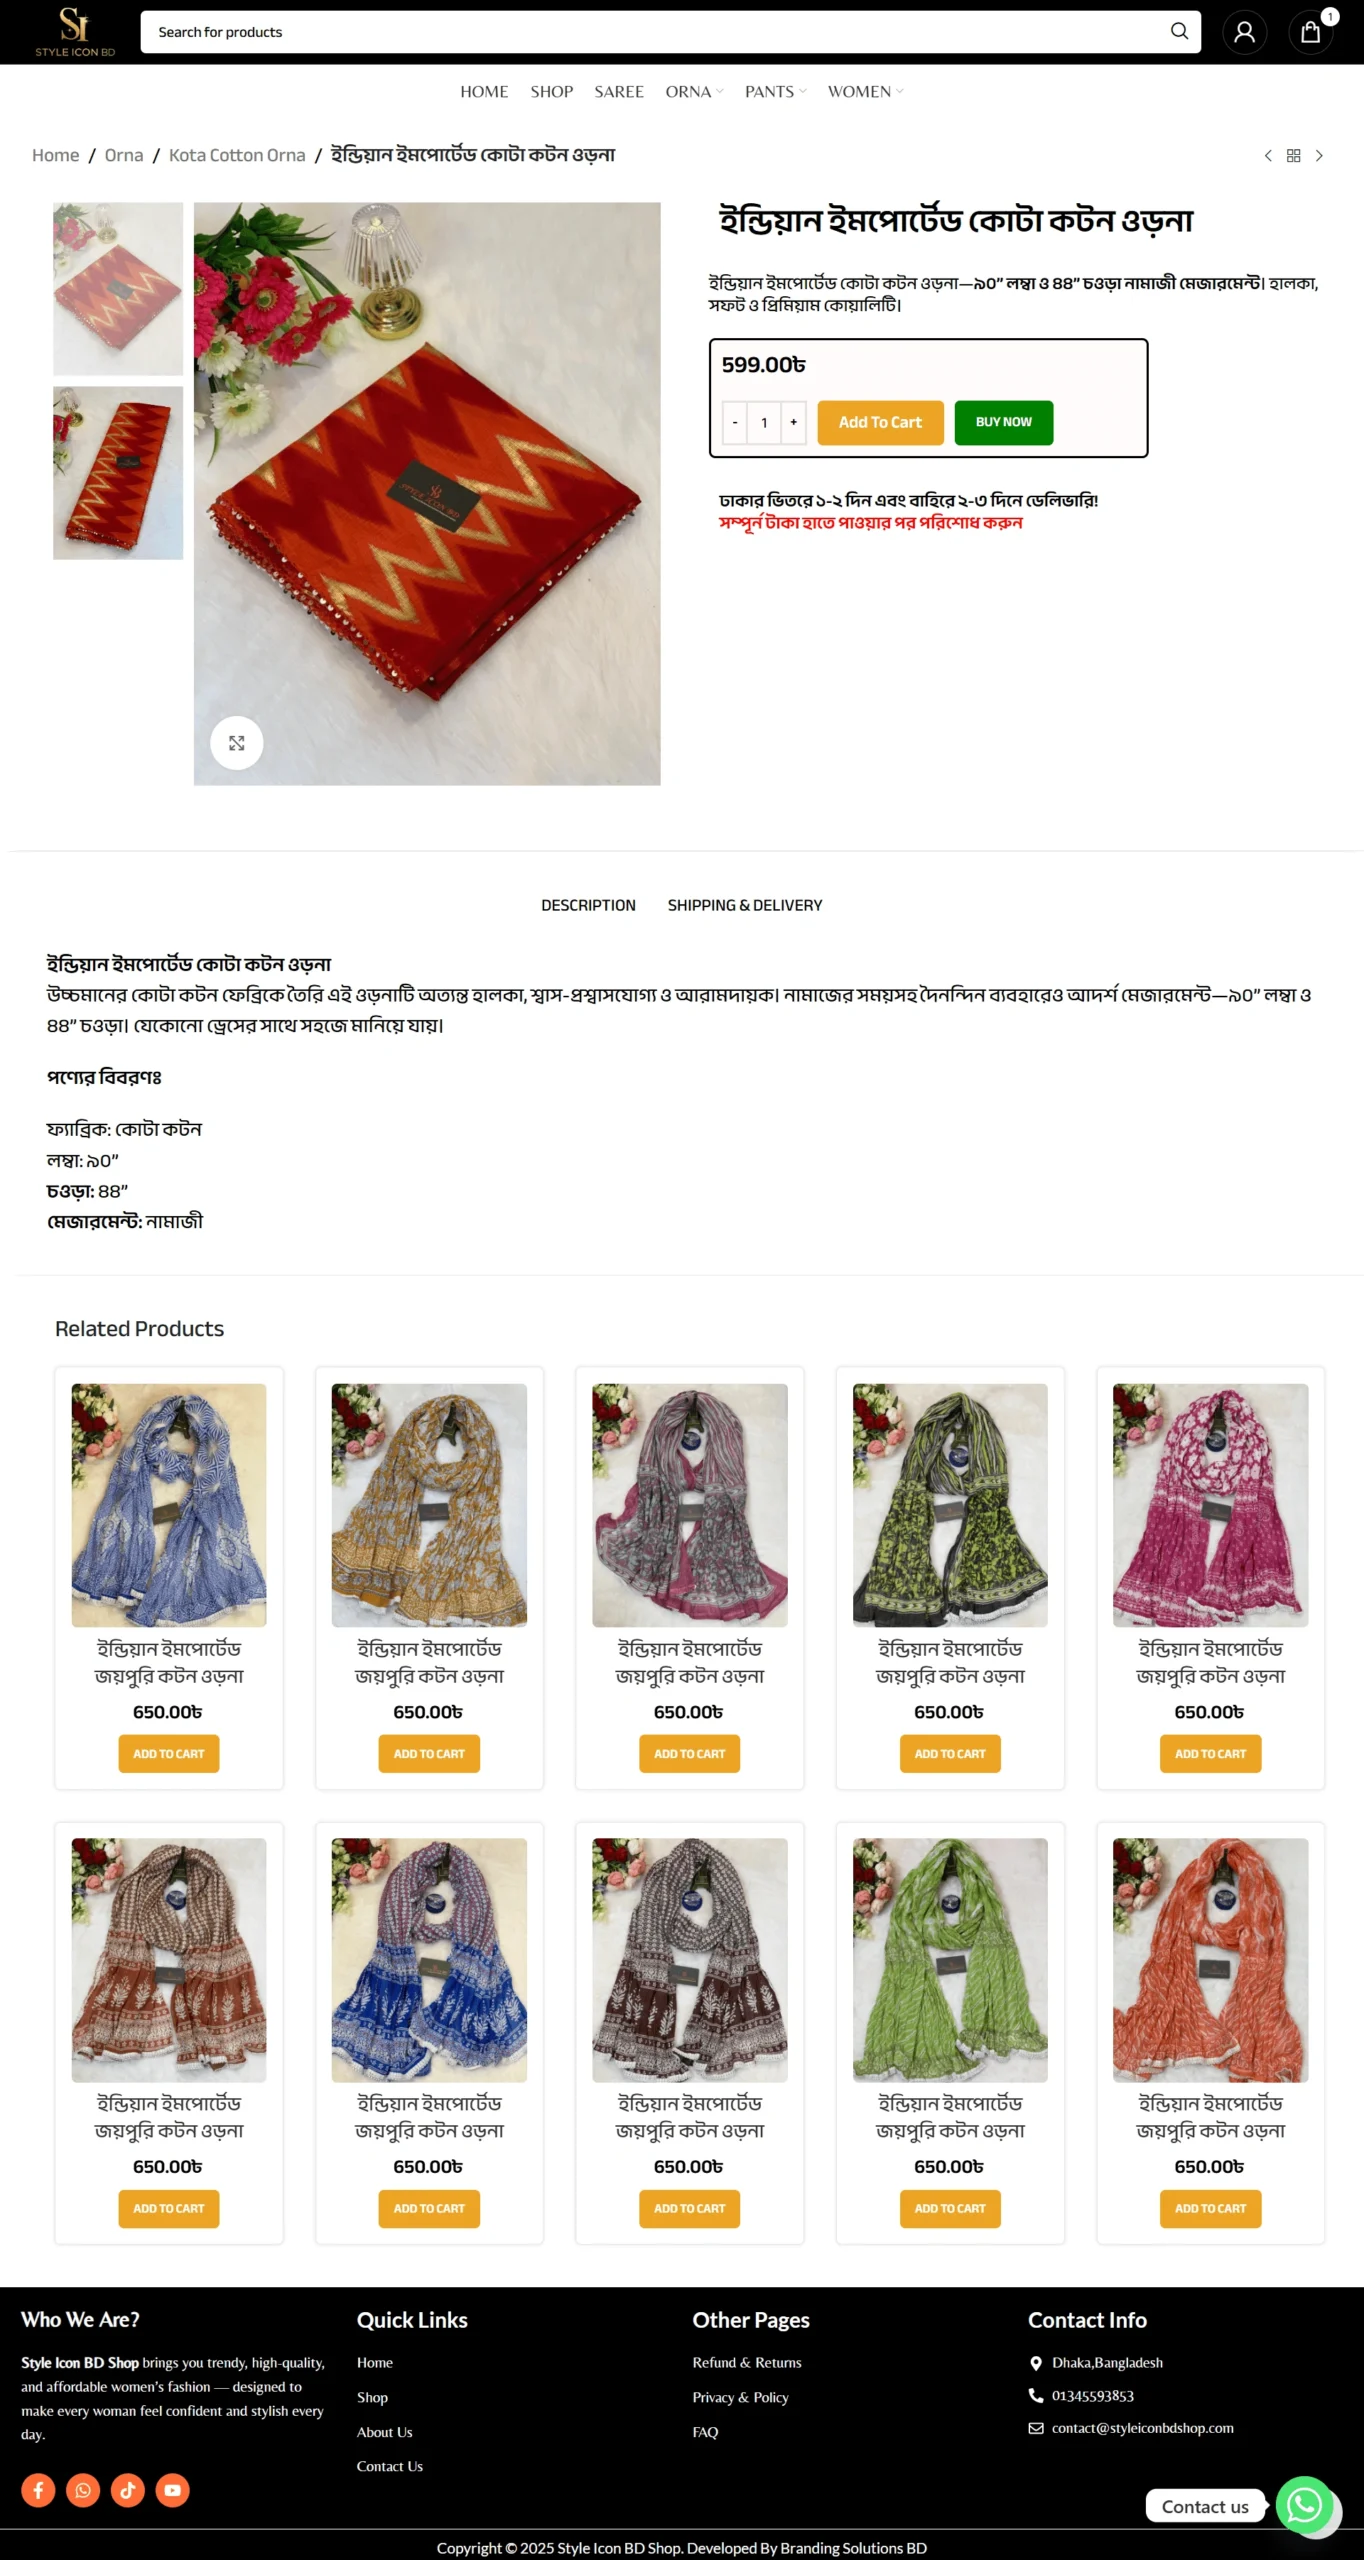
Task: Go to previous product arrow
Action: pyautogui.click(x=1268, y=156)
